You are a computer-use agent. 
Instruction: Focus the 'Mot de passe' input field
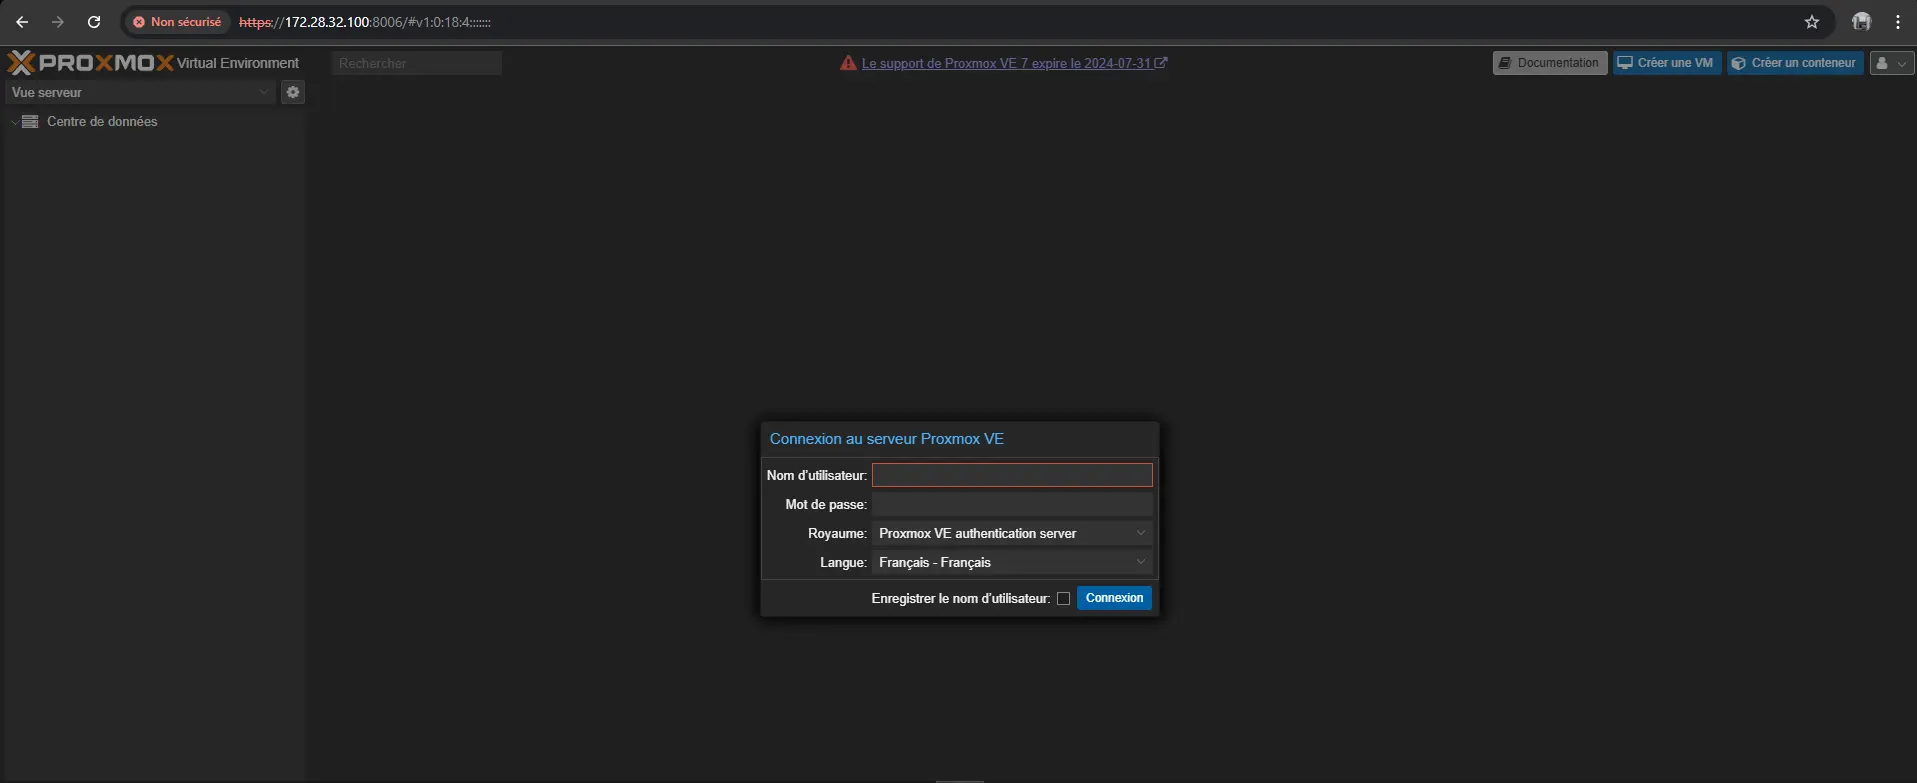click(1012, 505)
